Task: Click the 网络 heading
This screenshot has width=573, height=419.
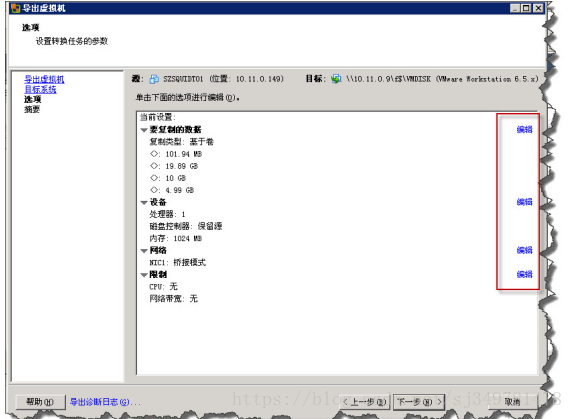Action: (x=158, y=251)
